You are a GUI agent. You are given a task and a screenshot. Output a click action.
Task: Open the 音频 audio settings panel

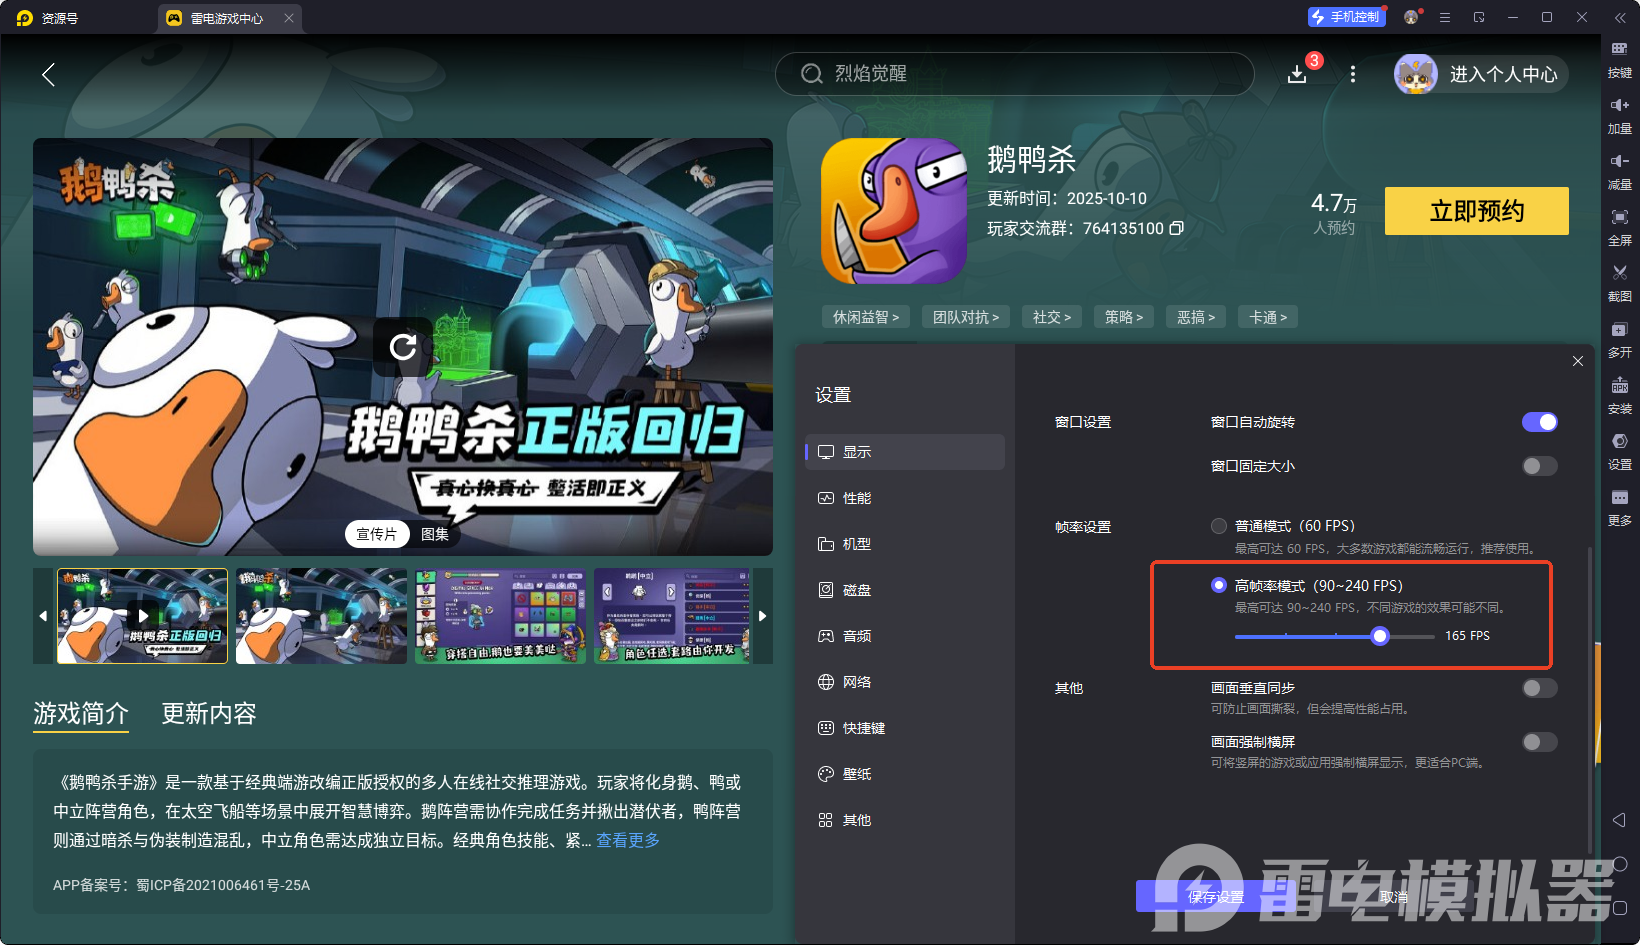[x=858, y=635]
